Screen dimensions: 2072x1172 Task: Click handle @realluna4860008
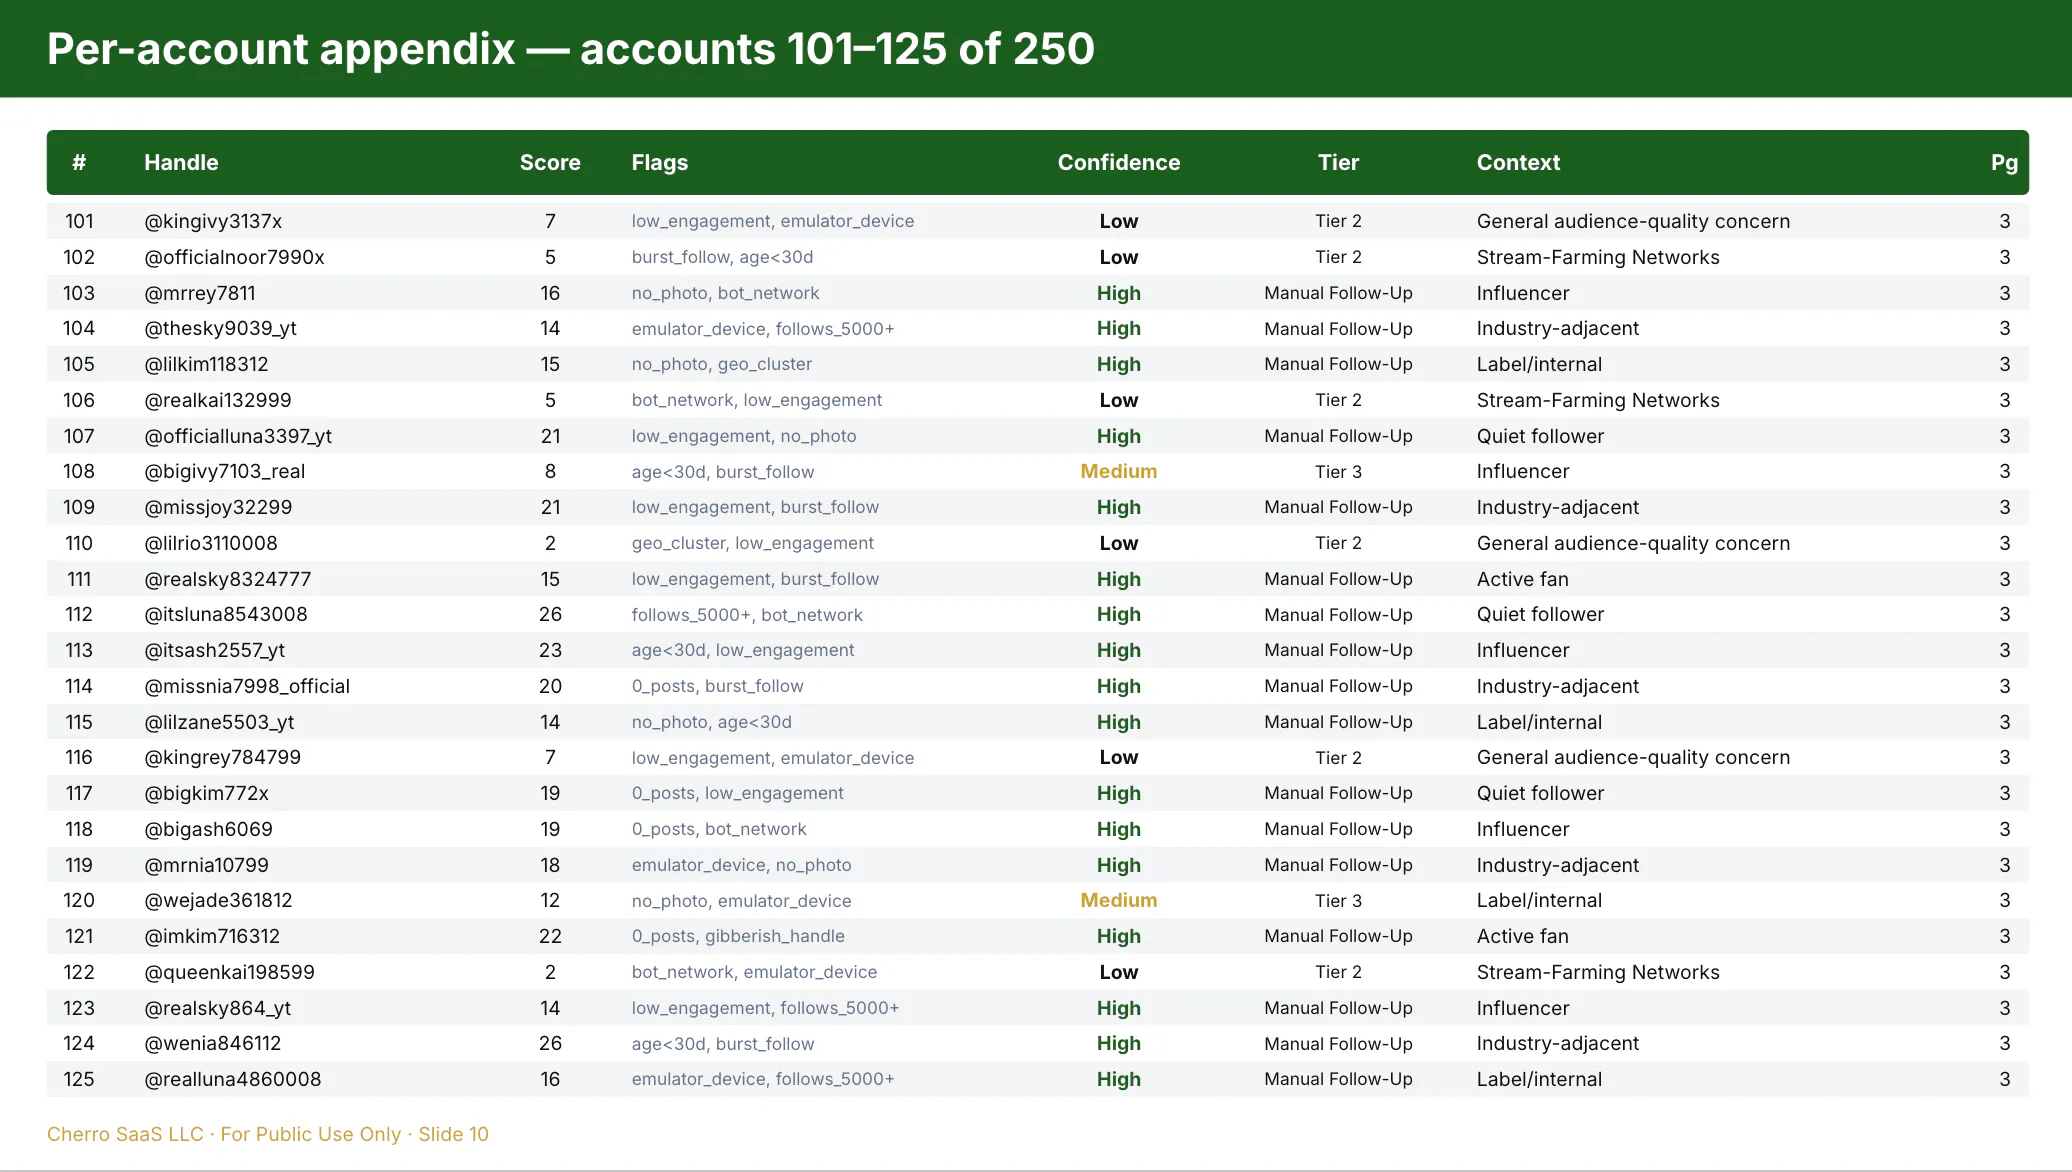click(x=233, y=1079)
